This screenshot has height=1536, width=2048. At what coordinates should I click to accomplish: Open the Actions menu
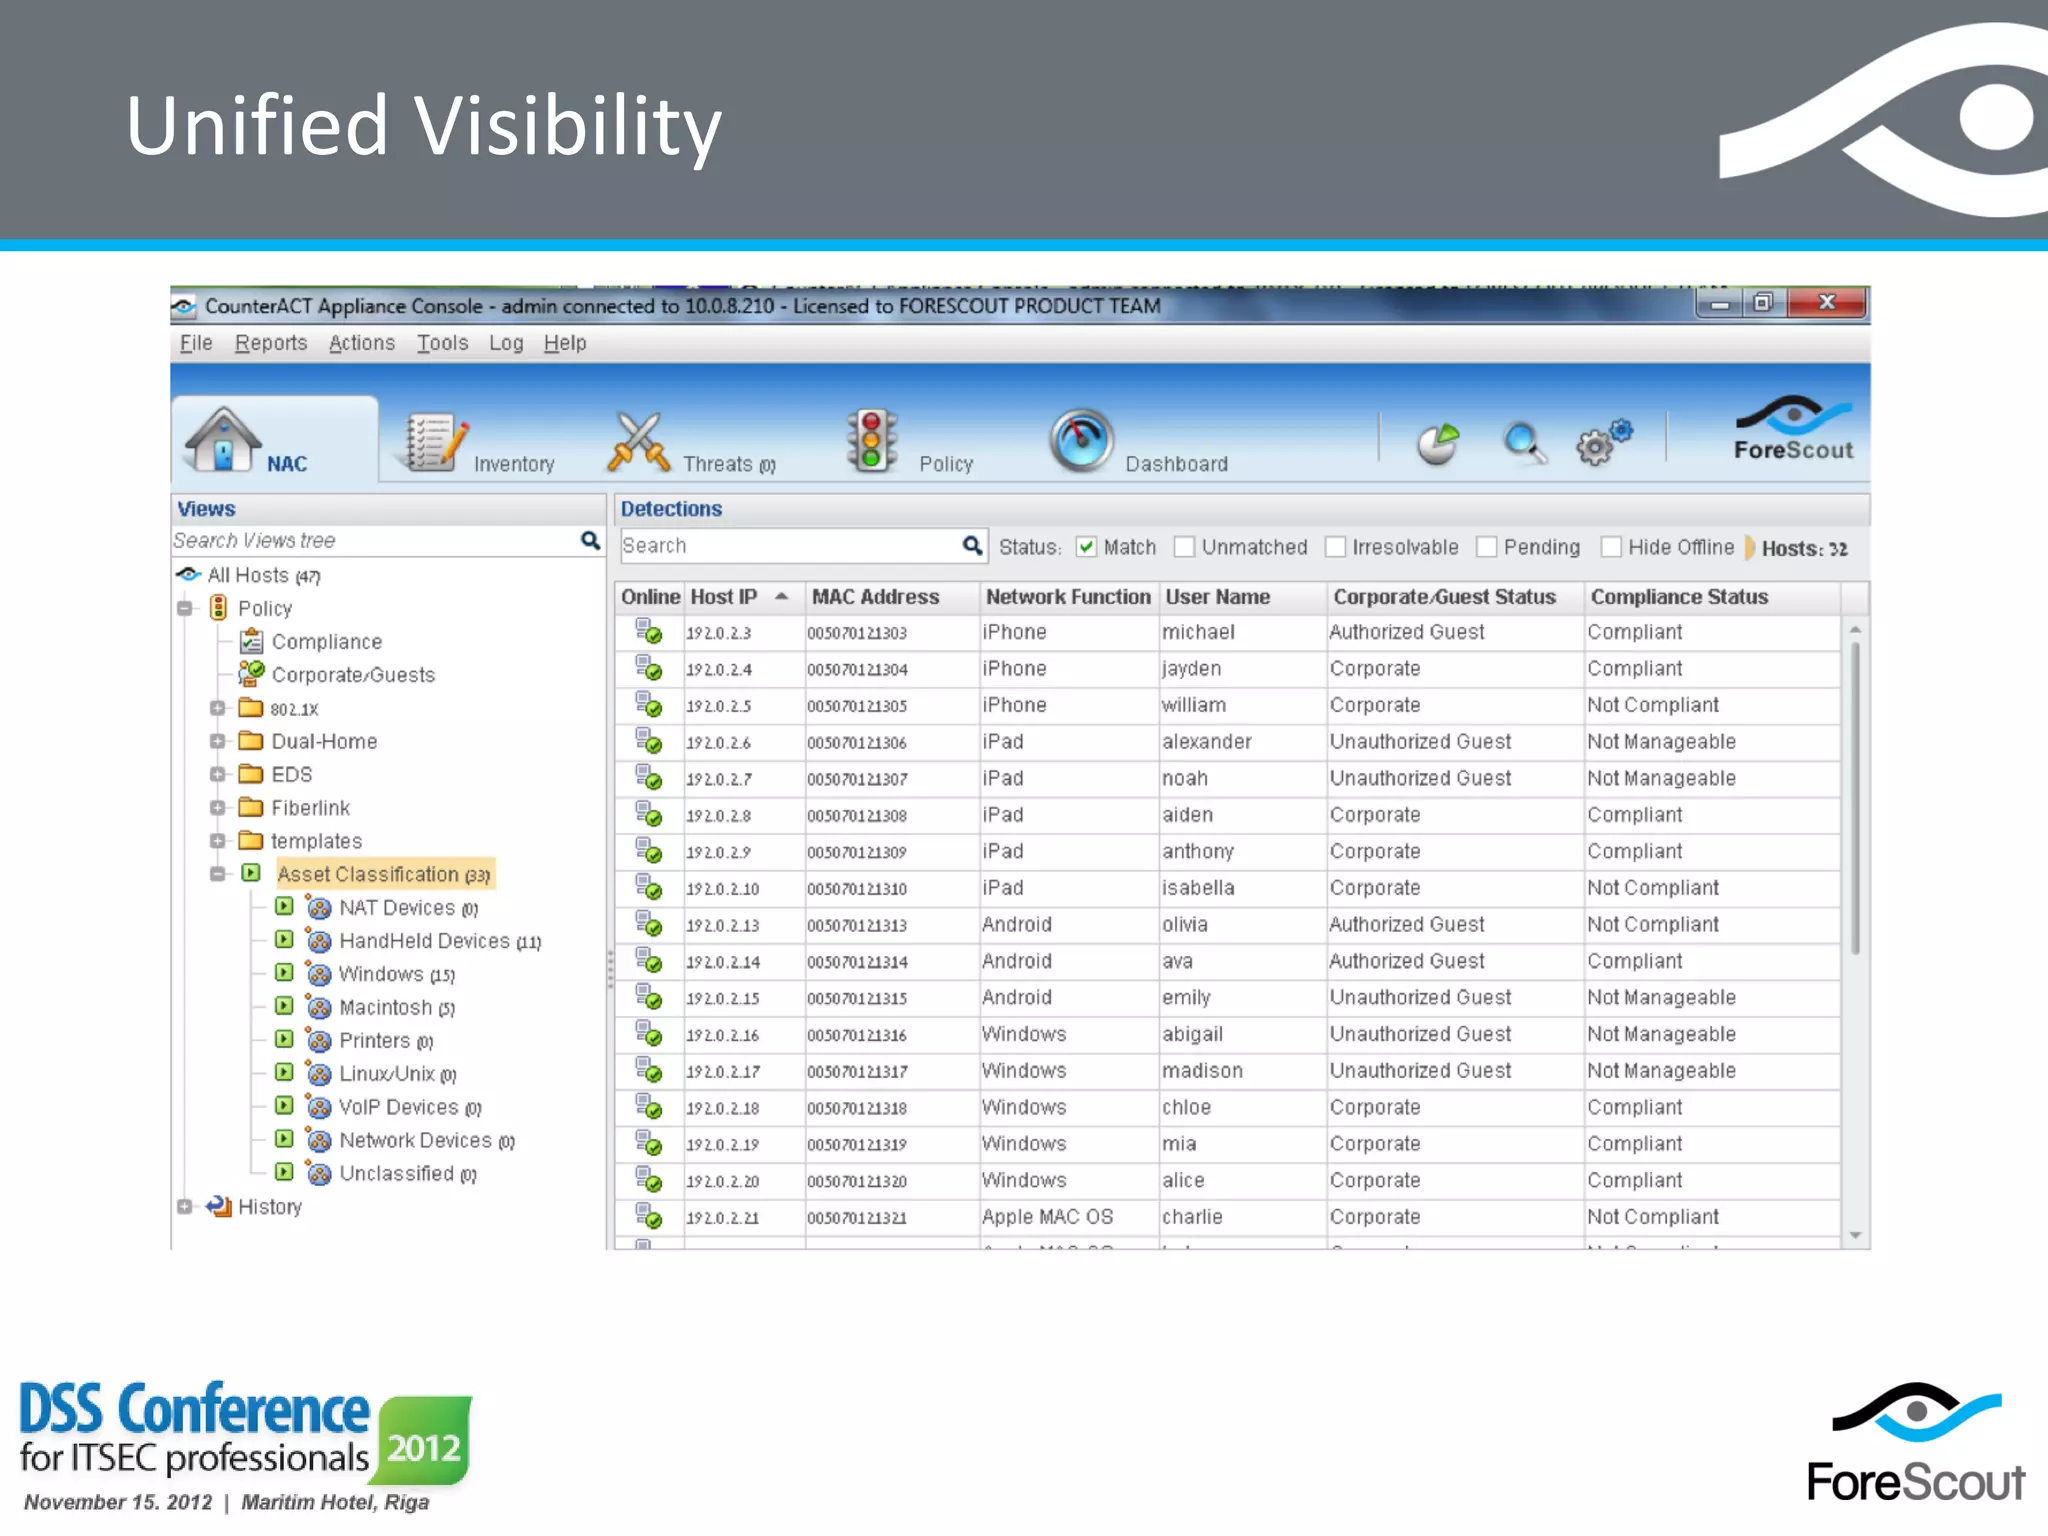[362, 343]
